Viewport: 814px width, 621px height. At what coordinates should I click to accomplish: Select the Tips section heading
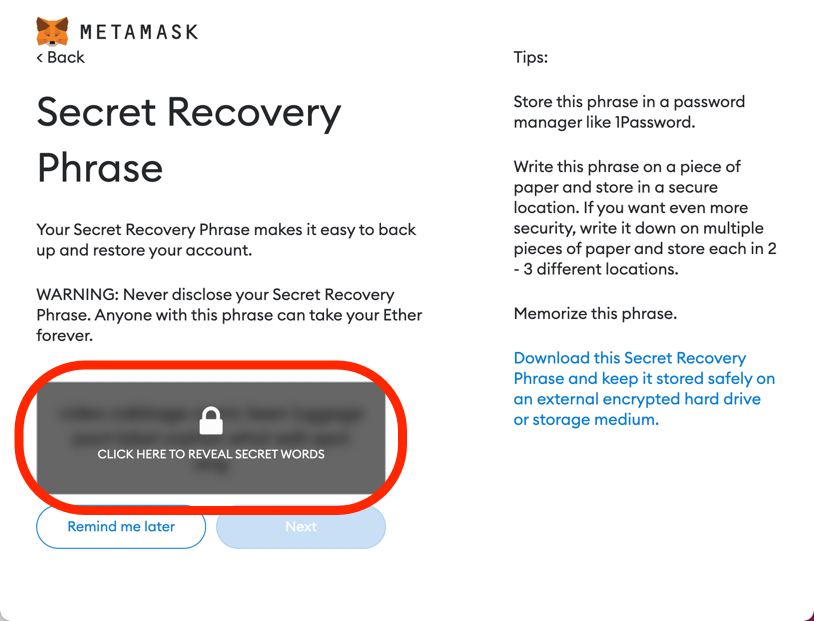click(x=528, y=57)
